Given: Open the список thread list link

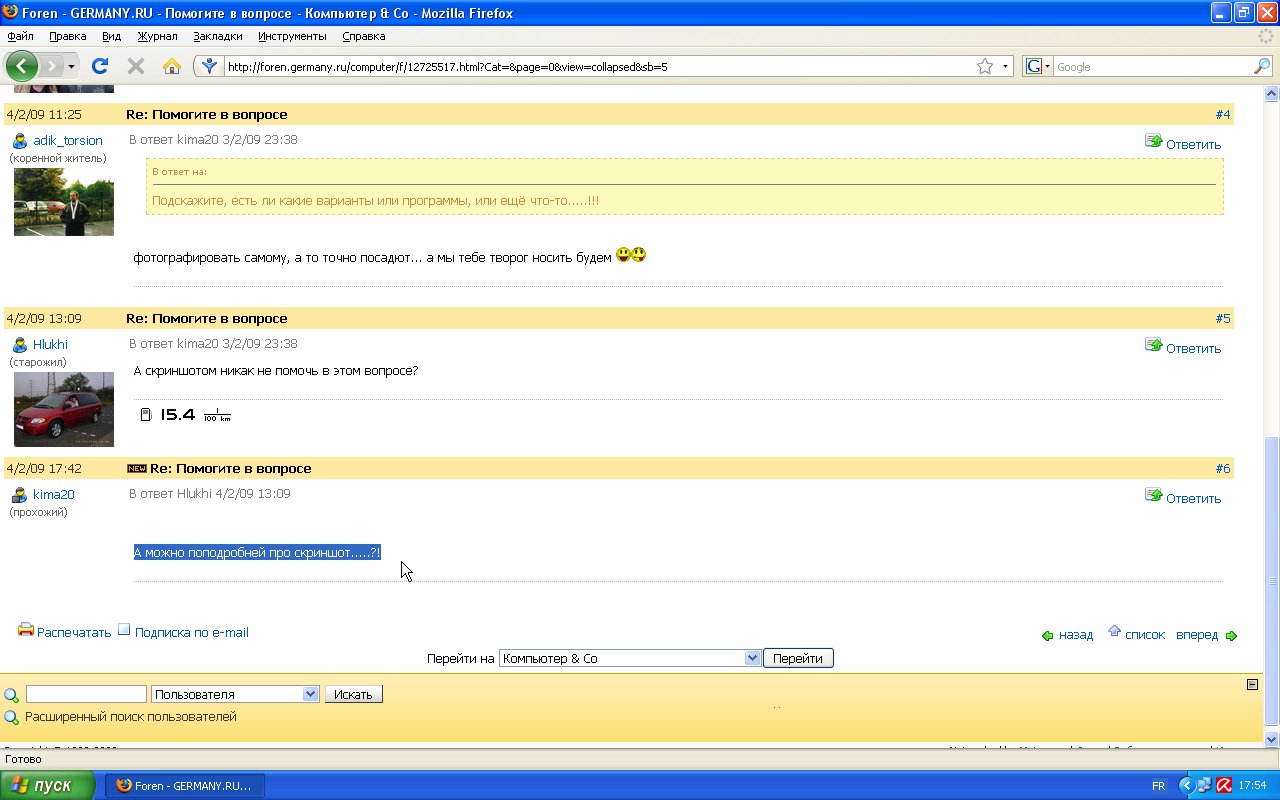Looking at the screenshot, I should (1145, 634).
